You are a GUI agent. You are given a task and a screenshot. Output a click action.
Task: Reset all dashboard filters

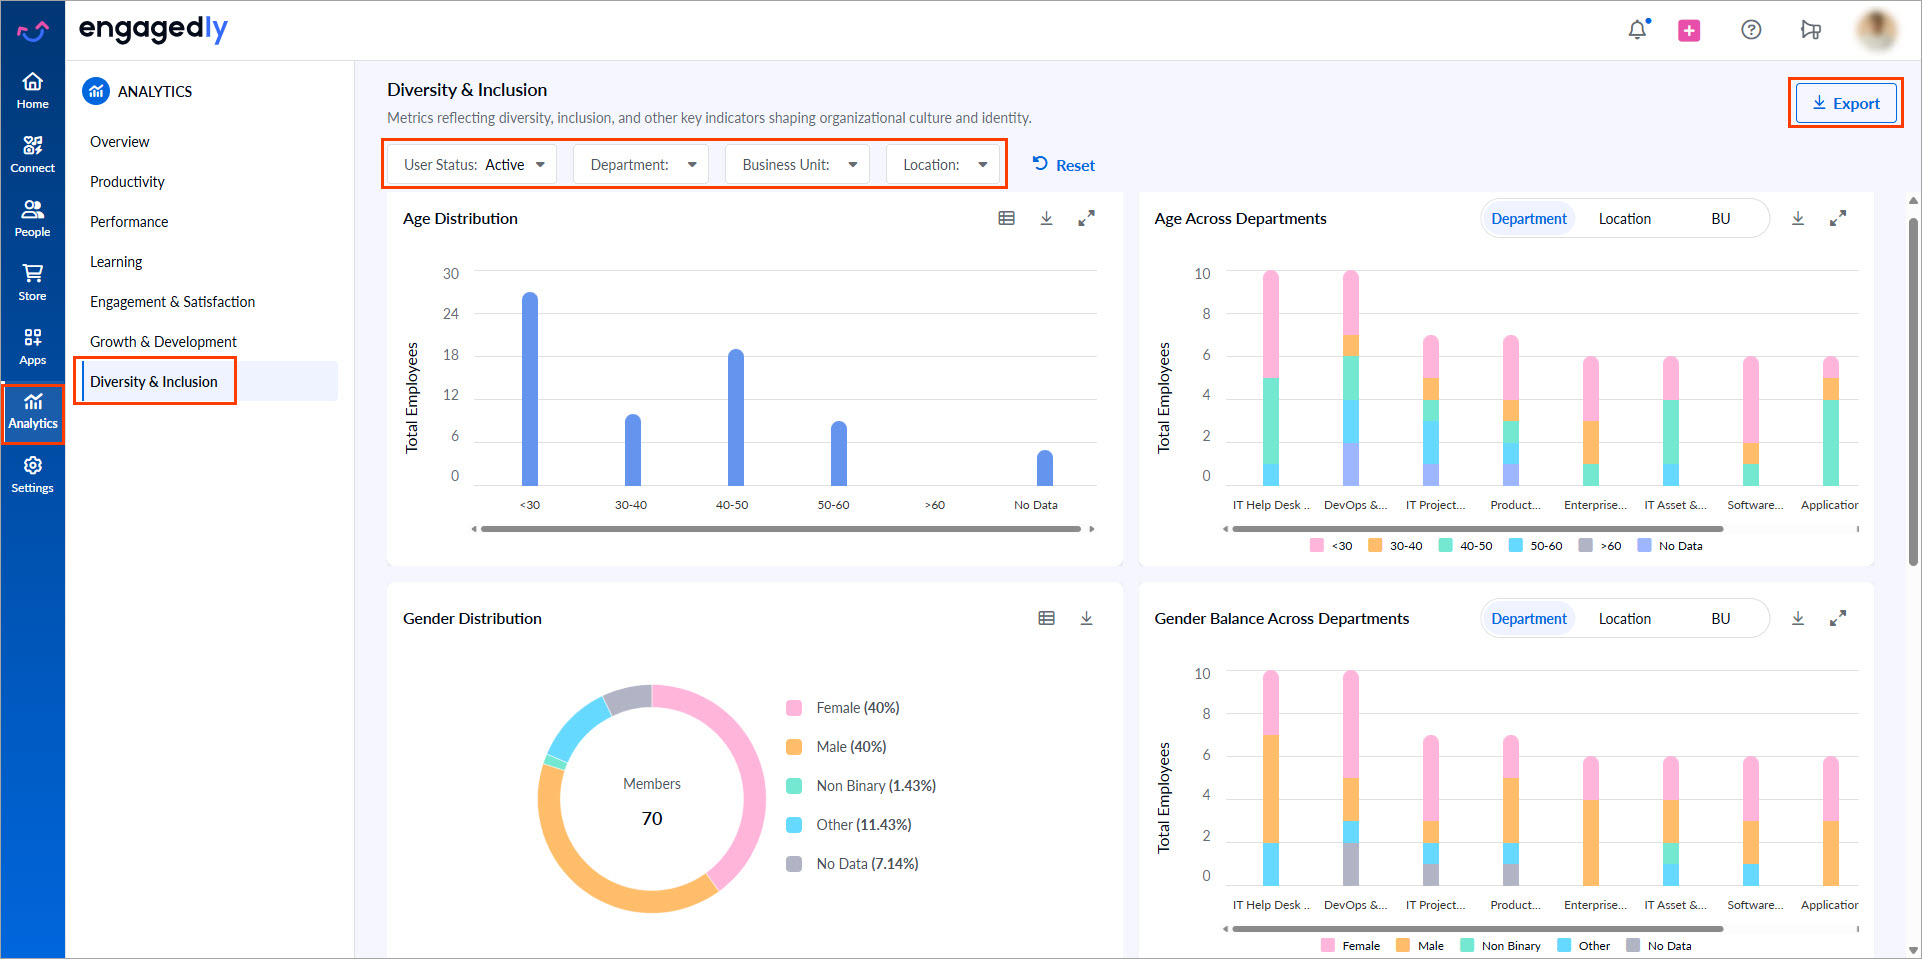pos(1063,164)
